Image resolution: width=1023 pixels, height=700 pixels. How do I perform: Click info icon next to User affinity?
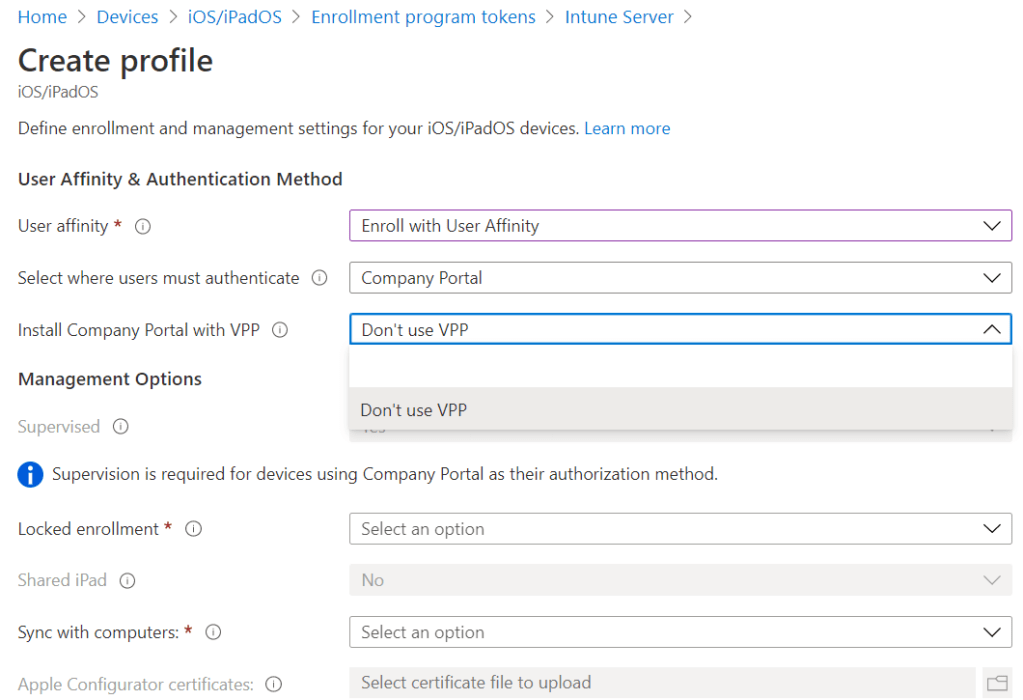coord(143,226)
